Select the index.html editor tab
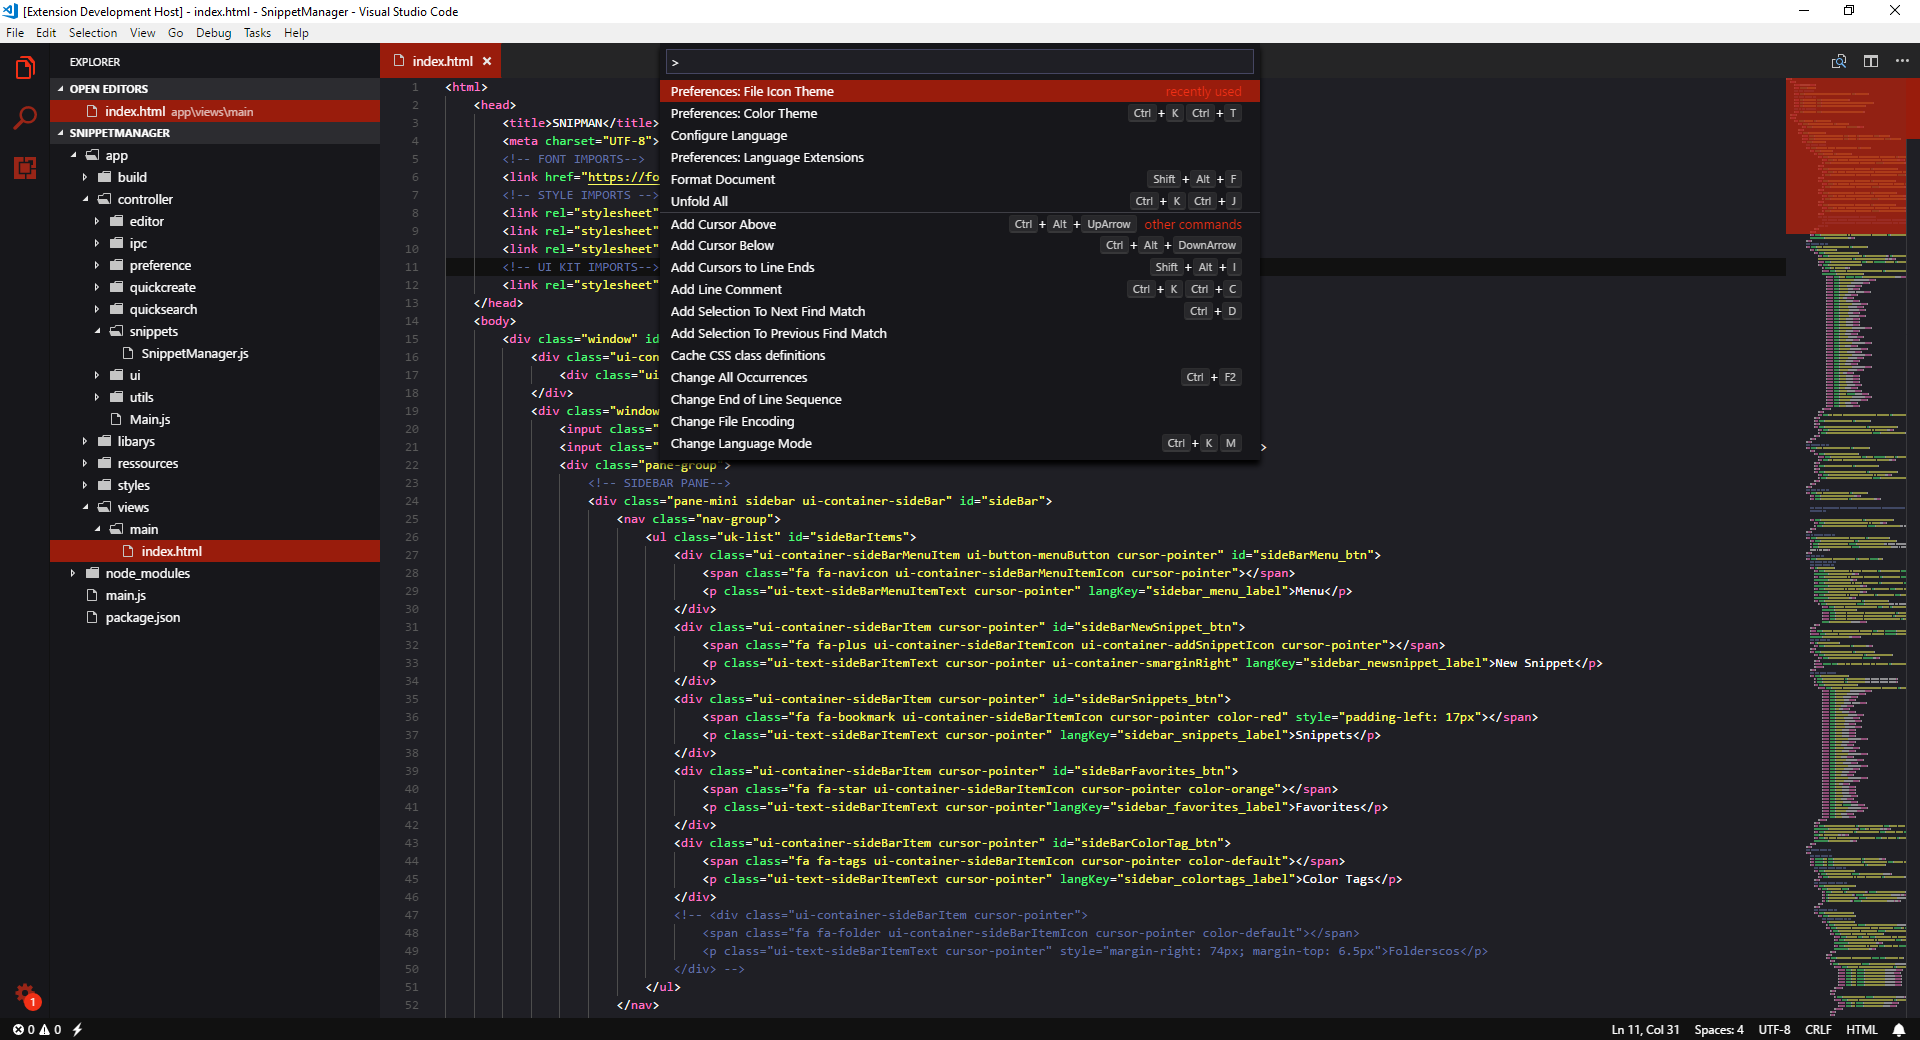Image resolution: width=1920 pixels, height=1040 pixels. click(440, 61)
